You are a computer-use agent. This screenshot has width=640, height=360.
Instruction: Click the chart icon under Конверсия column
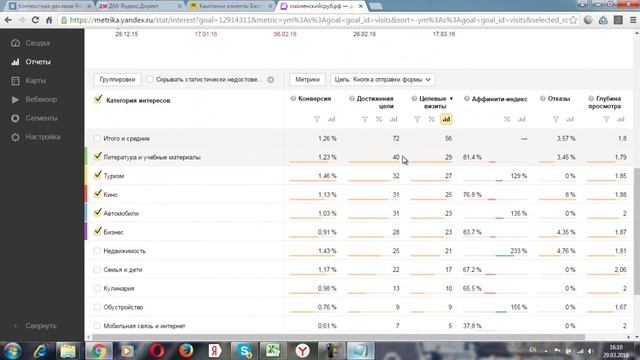coord(331,119)
